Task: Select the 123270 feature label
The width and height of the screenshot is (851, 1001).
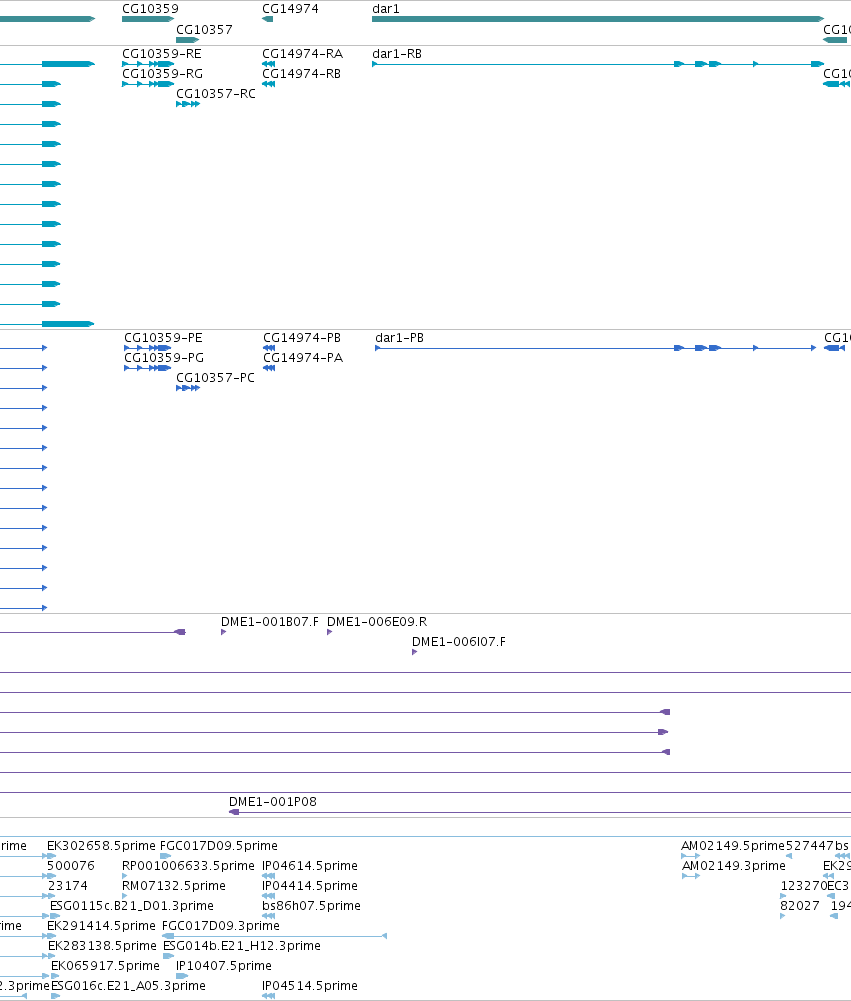Action: [x=804, y=886]
